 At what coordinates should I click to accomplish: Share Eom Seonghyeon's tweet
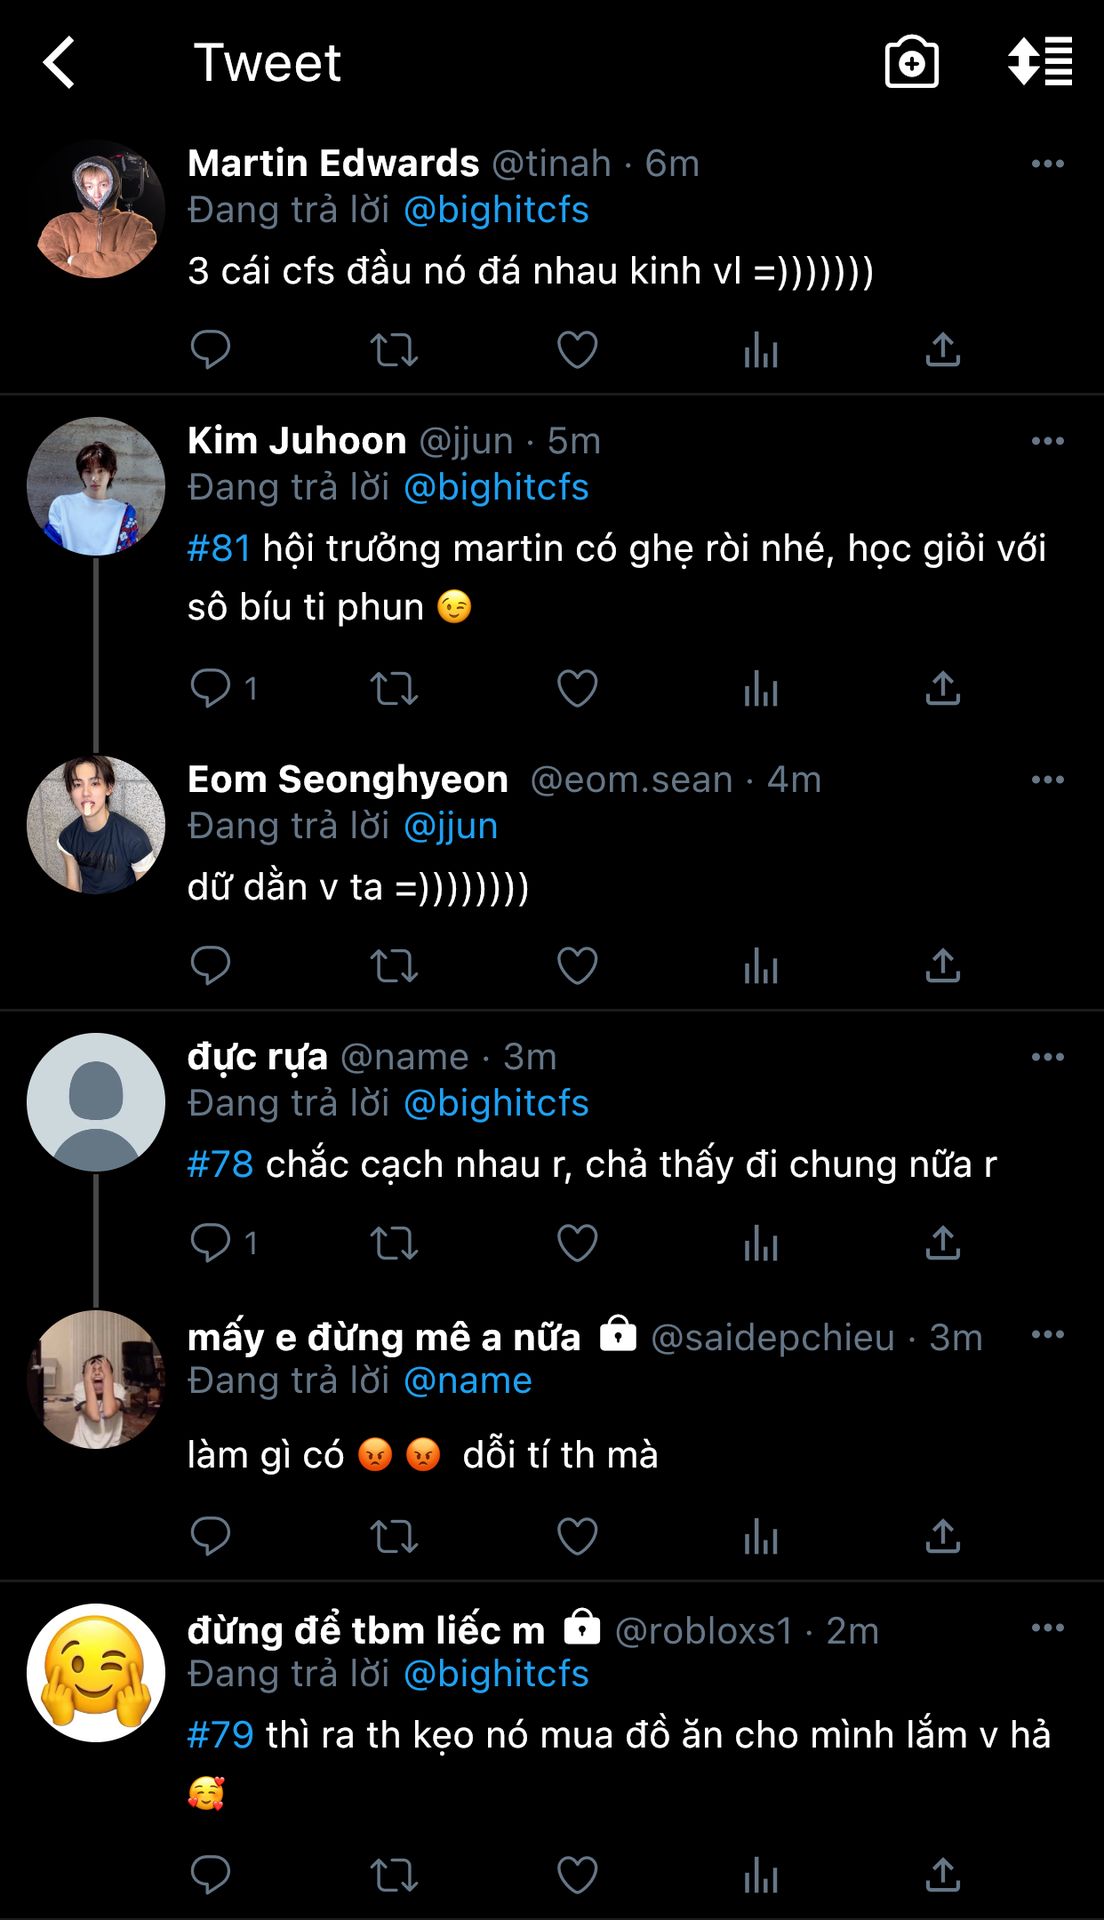pos(942,966)
